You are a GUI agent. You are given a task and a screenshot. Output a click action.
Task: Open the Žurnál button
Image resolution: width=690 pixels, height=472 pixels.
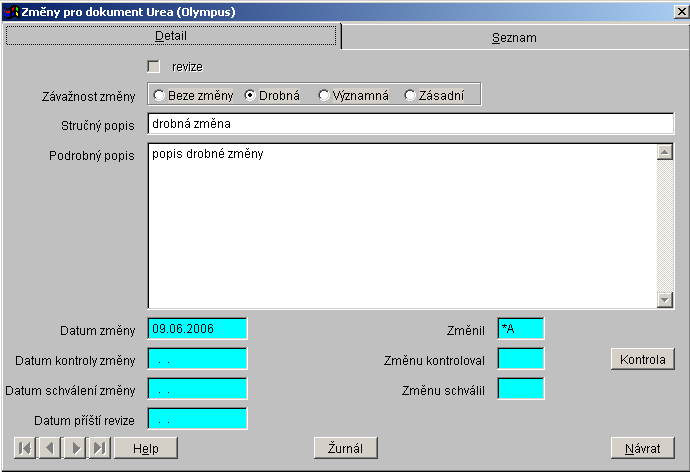(345, 448)
